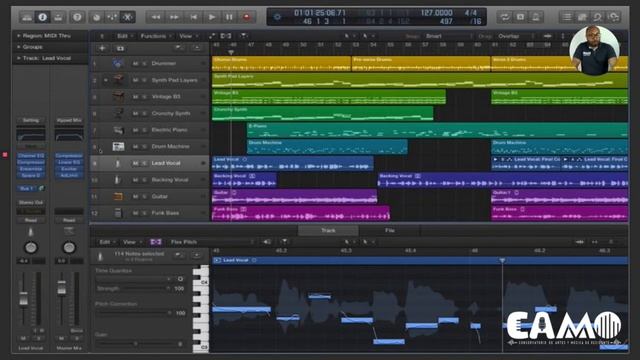640x360 pixels.
Task: Toggle the Replace mode button
Action: pos(520,17)
